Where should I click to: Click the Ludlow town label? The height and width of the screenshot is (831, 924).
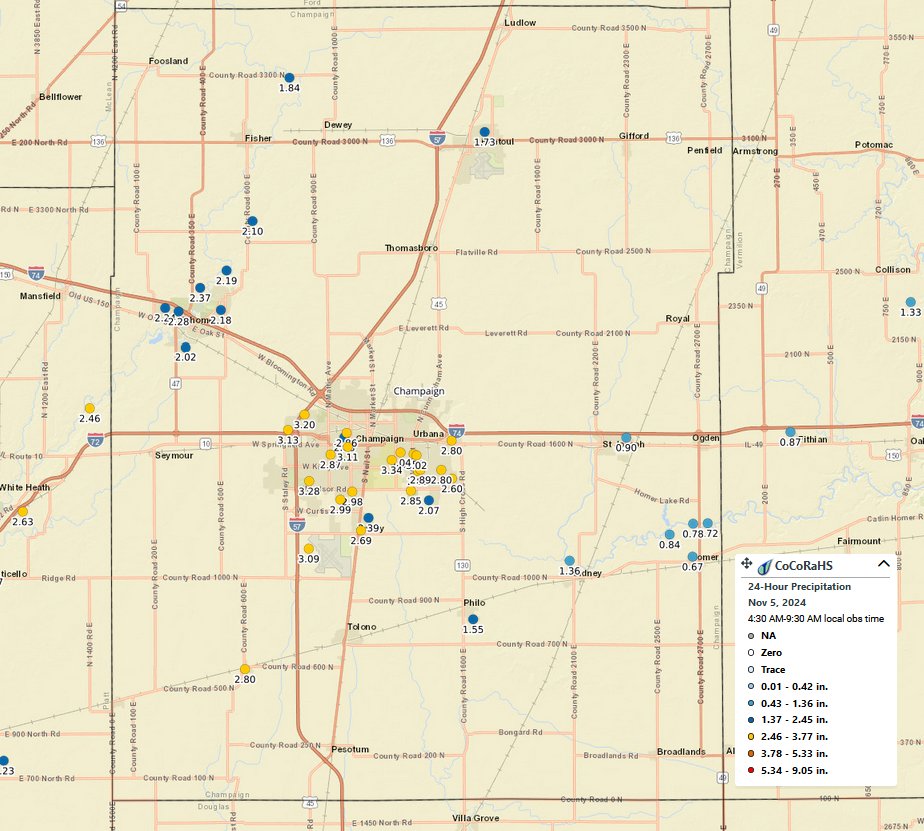click(x=520, y=22)
